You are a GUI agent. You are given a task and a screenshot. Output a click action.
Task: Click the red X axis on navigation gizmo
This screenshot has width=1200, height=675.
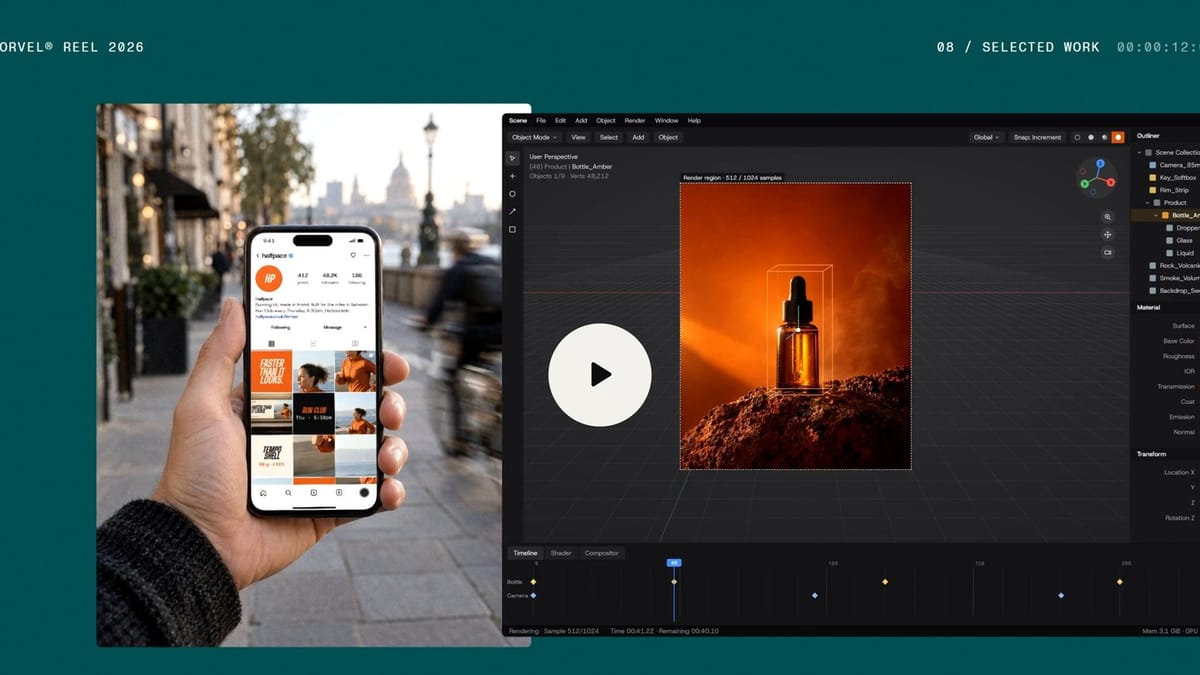pos(1111,182)
